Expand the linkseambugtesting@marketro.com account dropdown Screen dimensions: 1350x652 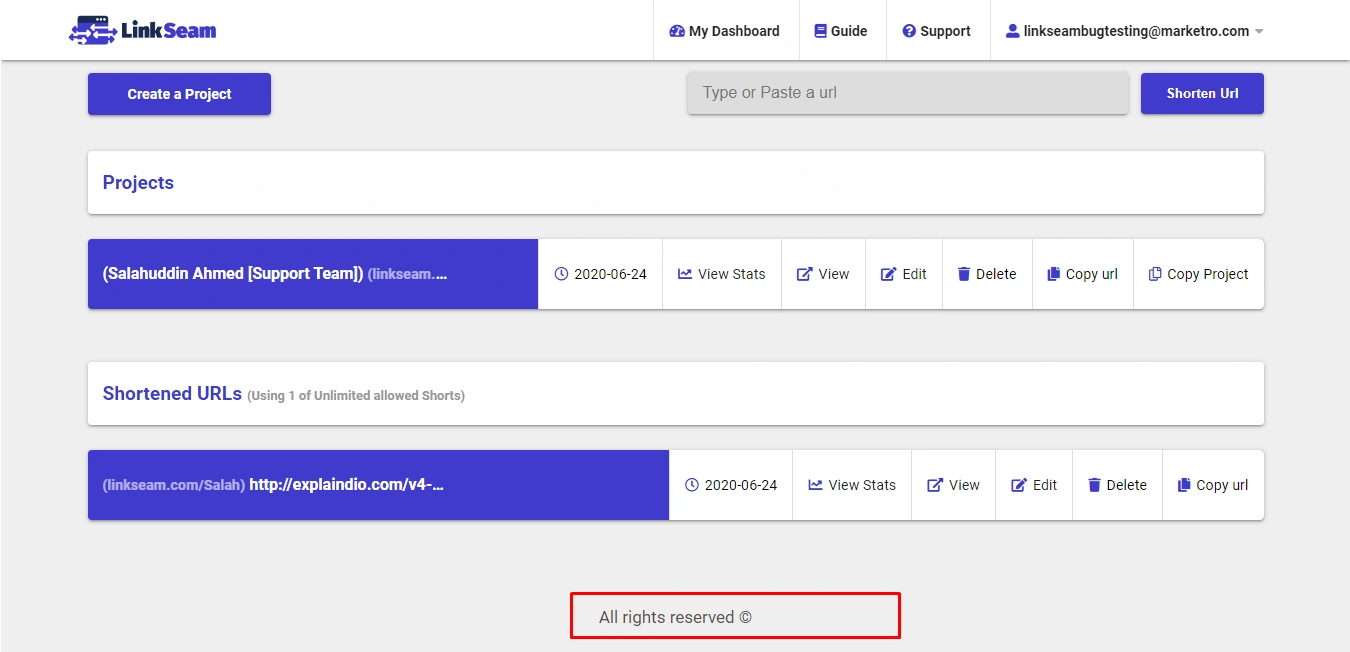pyautogui.click(x=1257, y=31)
